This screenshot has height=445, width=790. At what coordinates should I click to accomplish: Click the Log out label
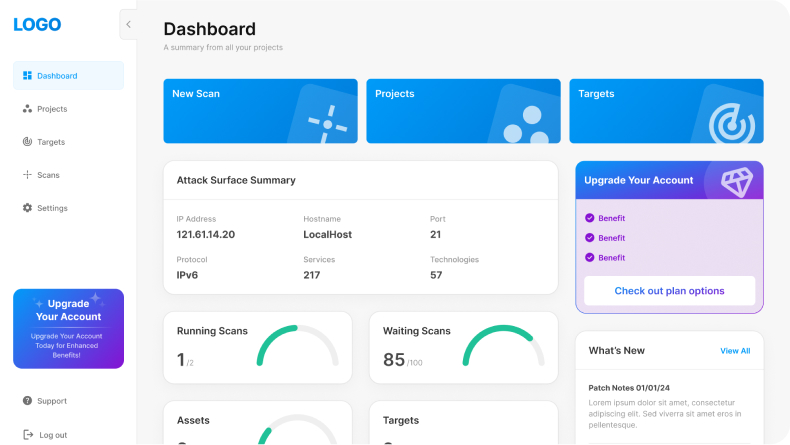pos(53,435)
